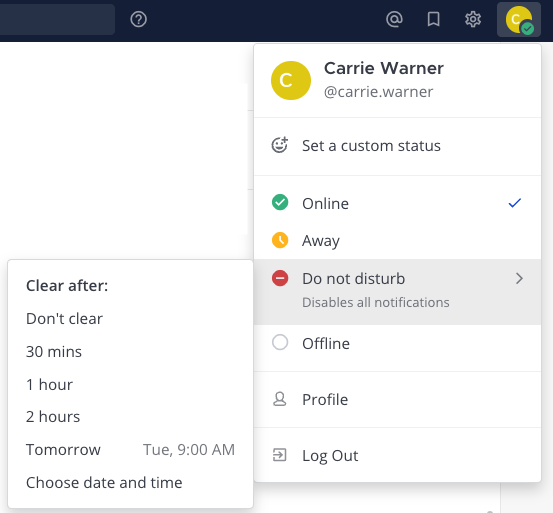Clear status after 1 hour
Viewport: 553px width, 513px height.
point(130,384)
